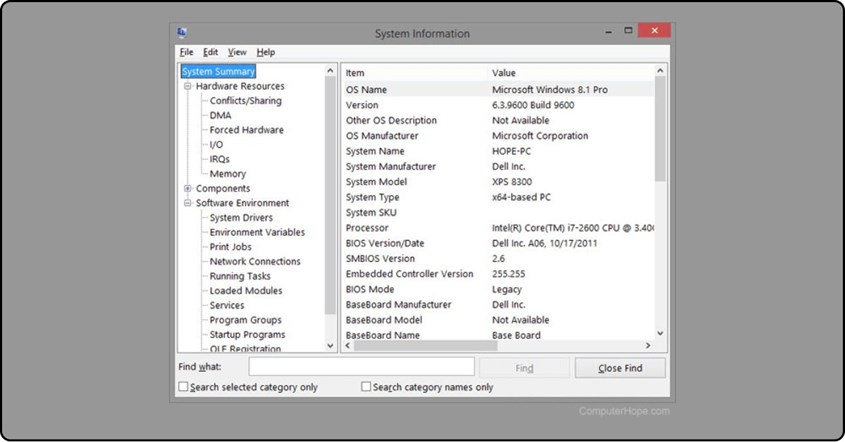Select the System SKU row

point(498,212)
